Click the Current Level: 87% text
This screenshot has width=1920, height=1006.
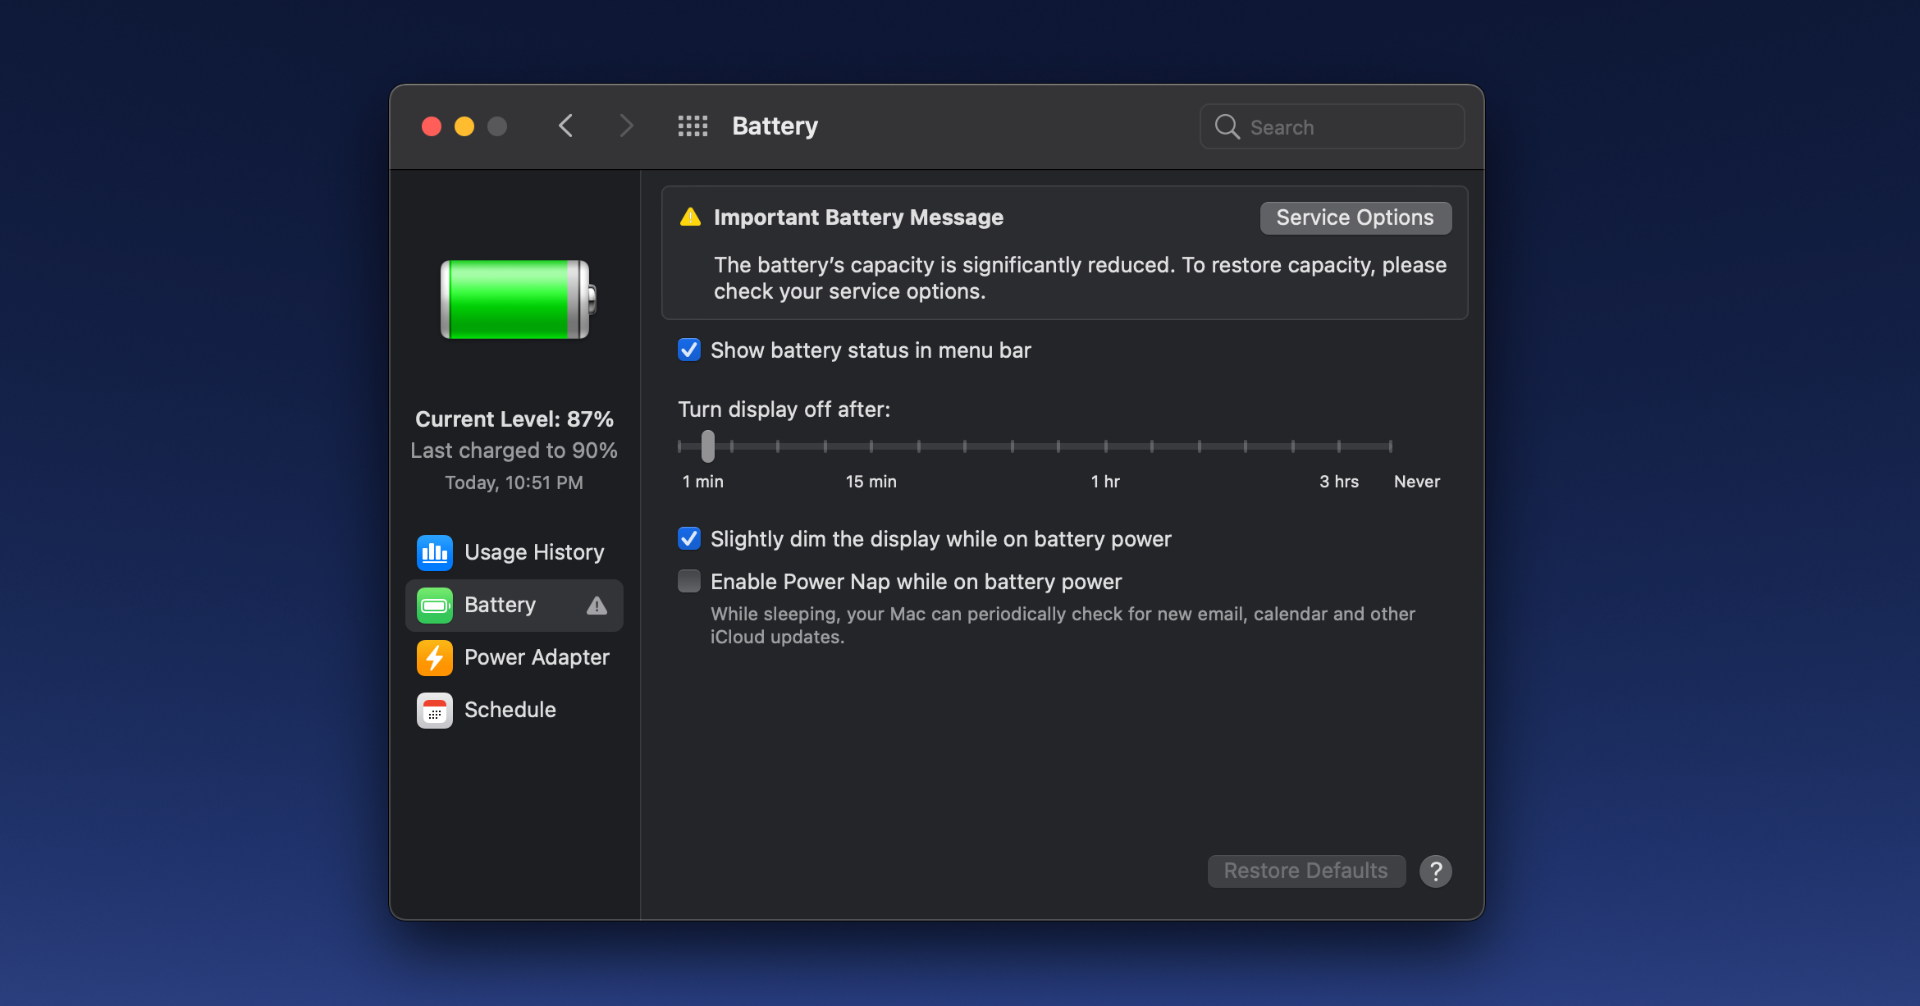tap(514, 419)
